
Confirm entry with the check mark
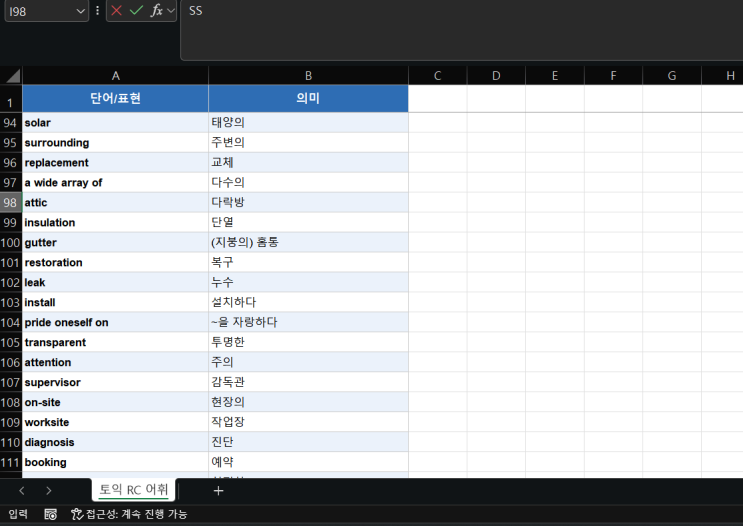pos(136,10)
